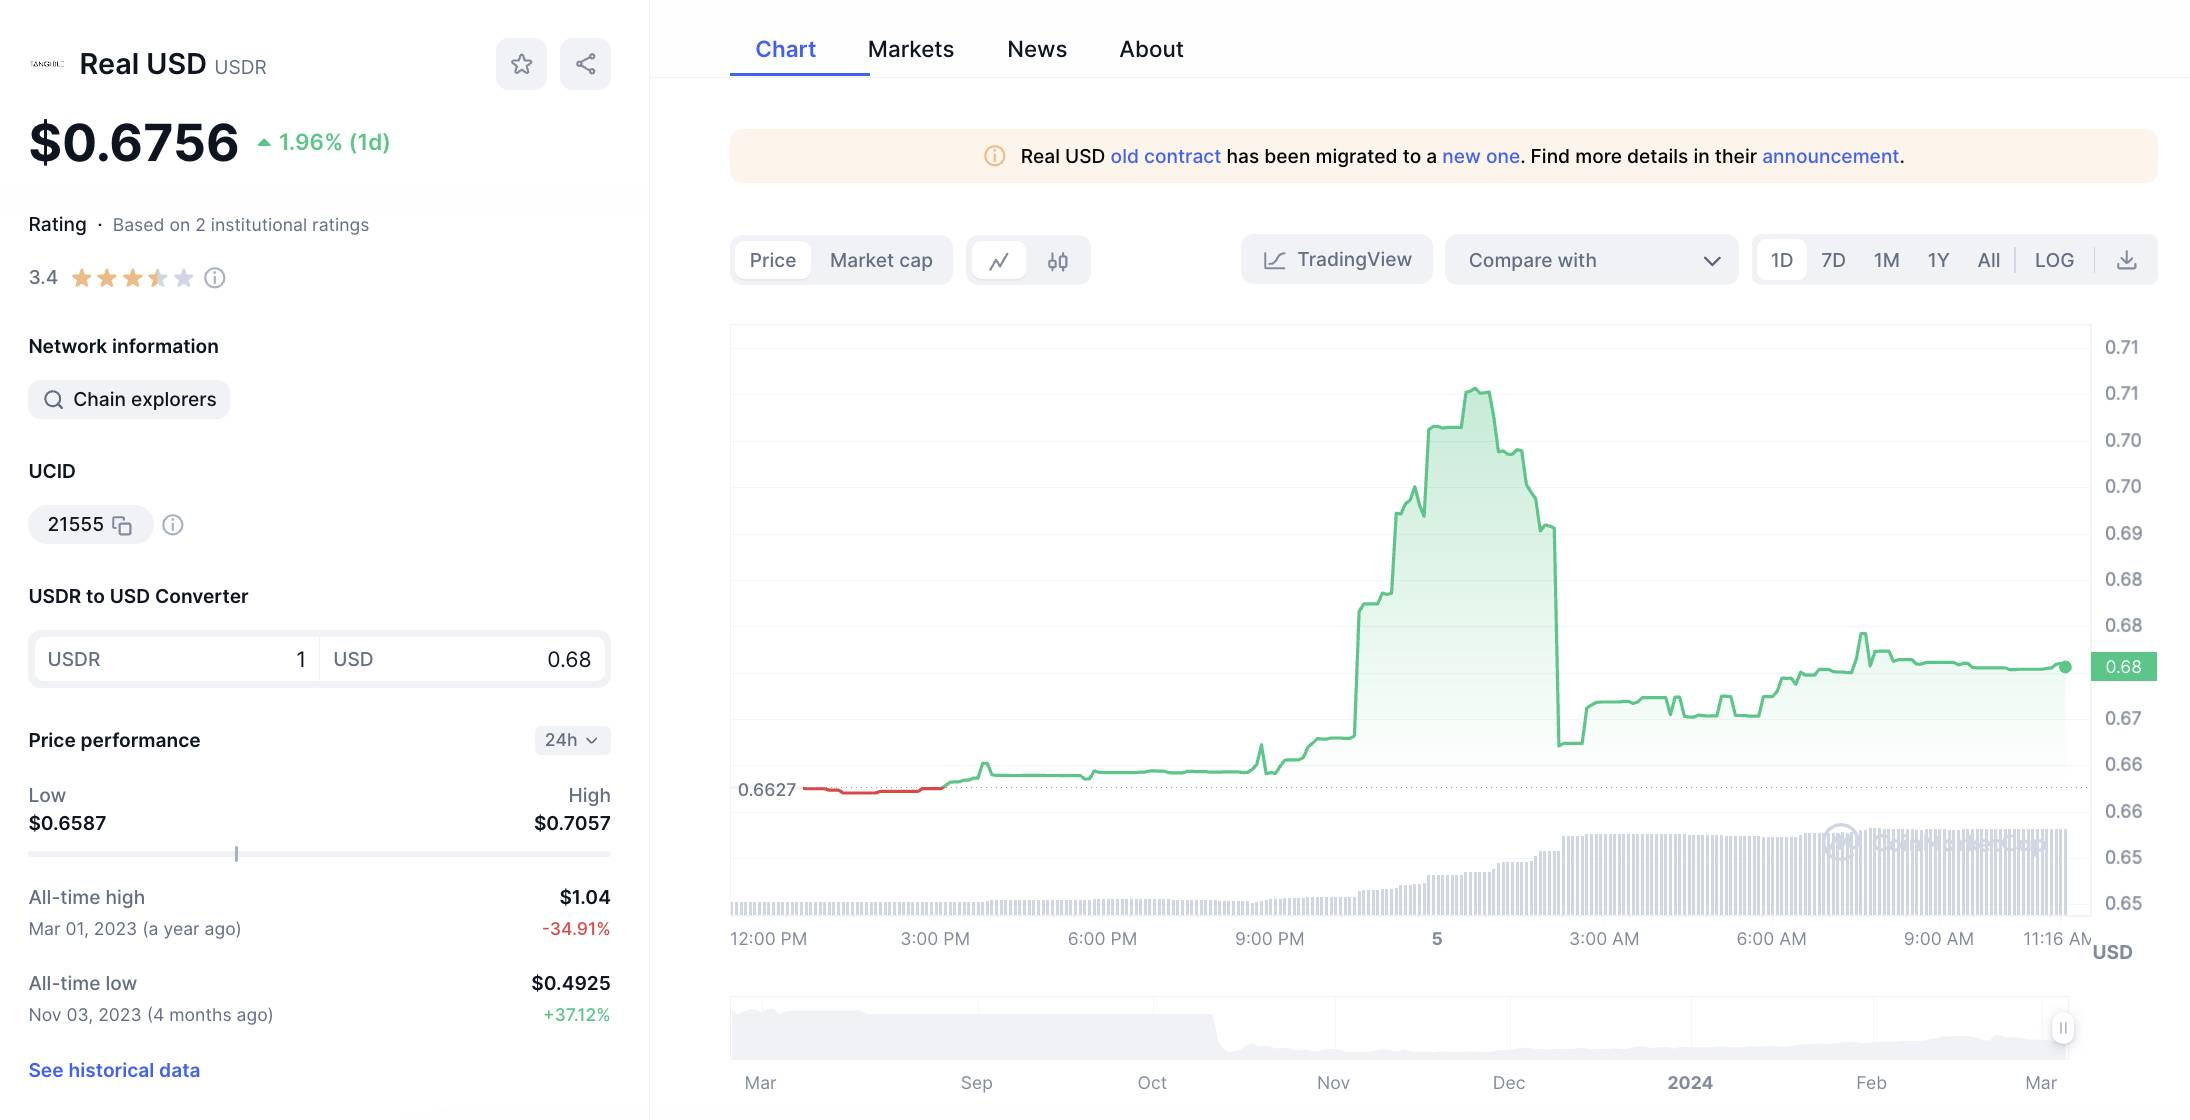The height and width of the screenshot is (1120, 2190).
Task: Open old contract link
Action: pyautogui.click(x=1165, y=156)
